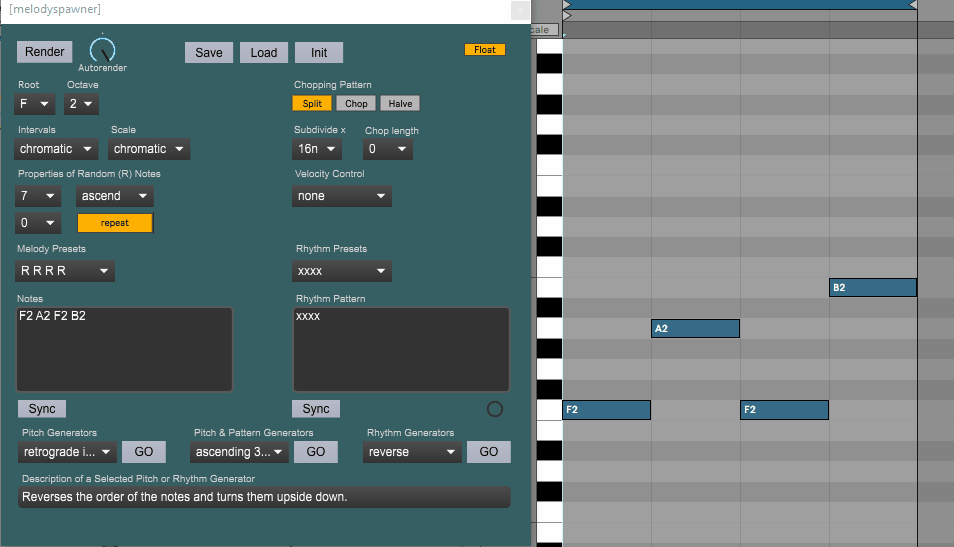Select the Split chopping pattern
The width and height of the screenshot is (954, 547).
(x=312, y=103)
